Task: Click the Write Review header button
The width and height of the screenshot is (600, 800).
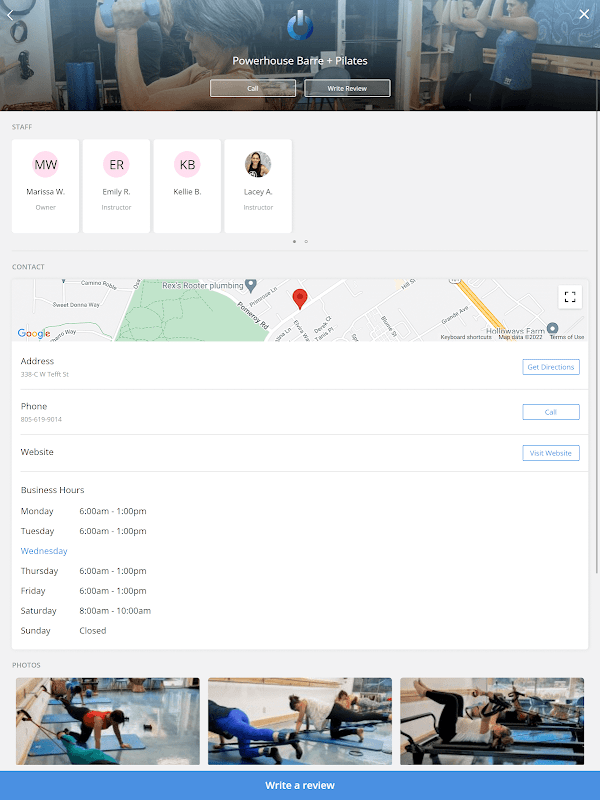Action: (347, 88)
